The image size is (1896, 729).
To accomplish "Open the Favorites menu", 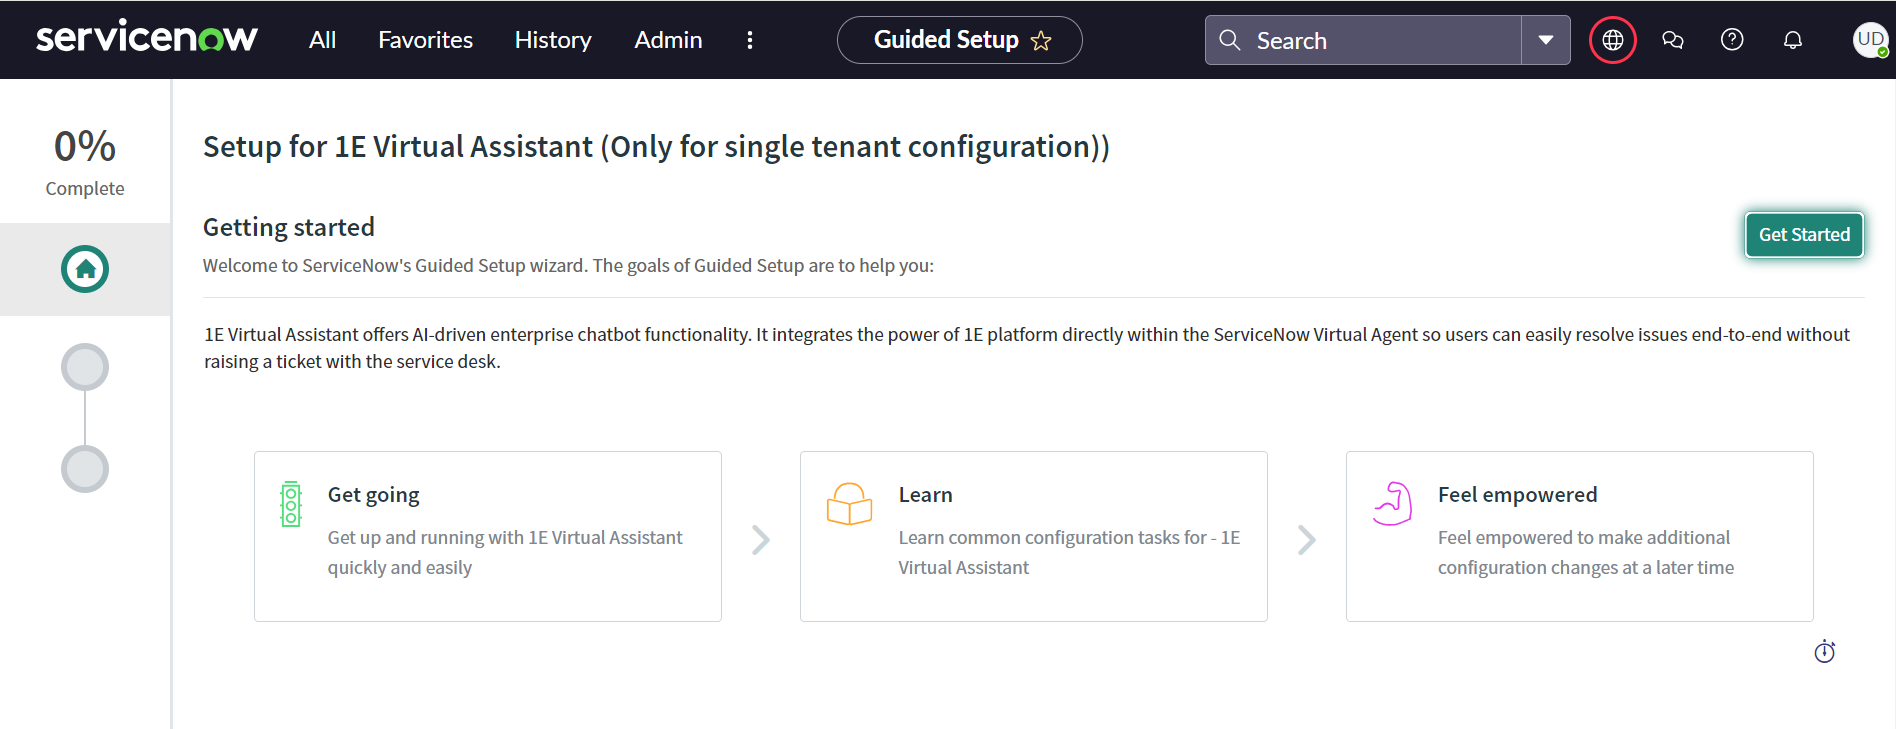I will (425, 40).
